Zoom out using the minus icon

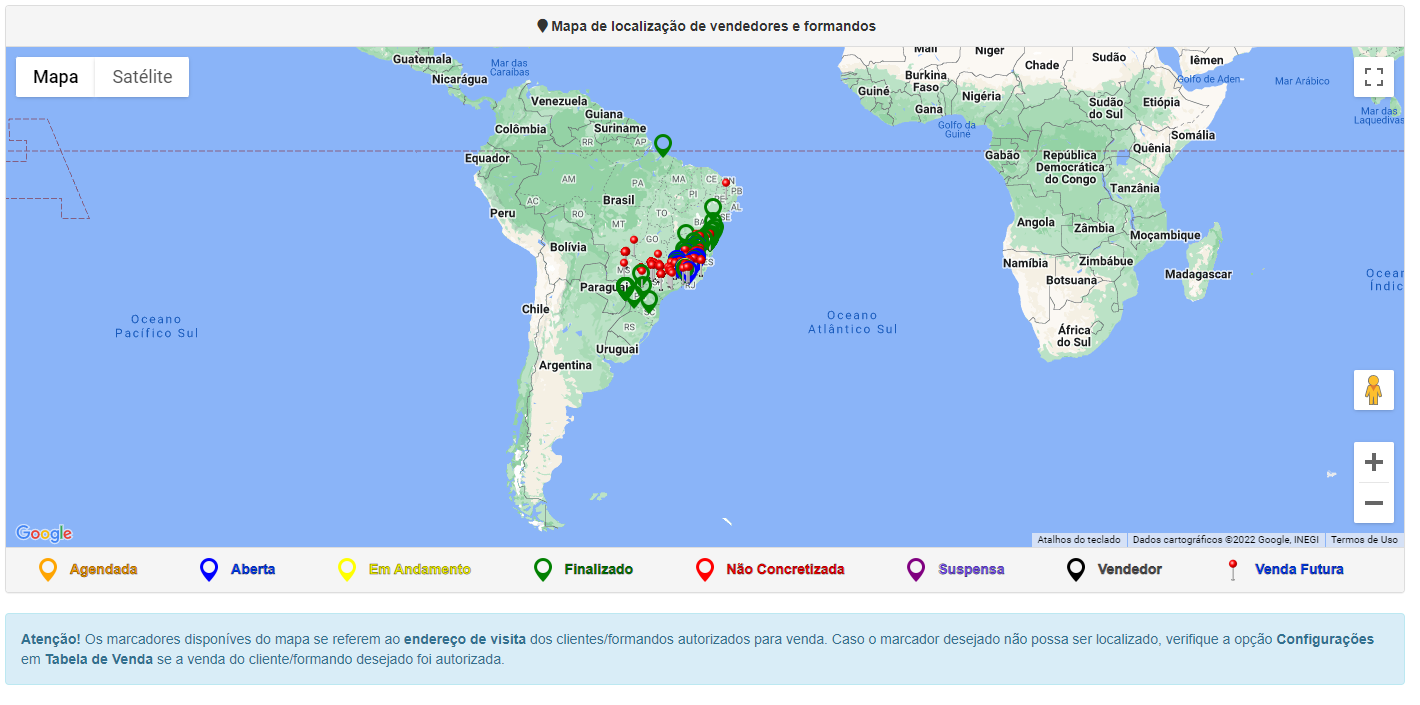click(1373, 503)
